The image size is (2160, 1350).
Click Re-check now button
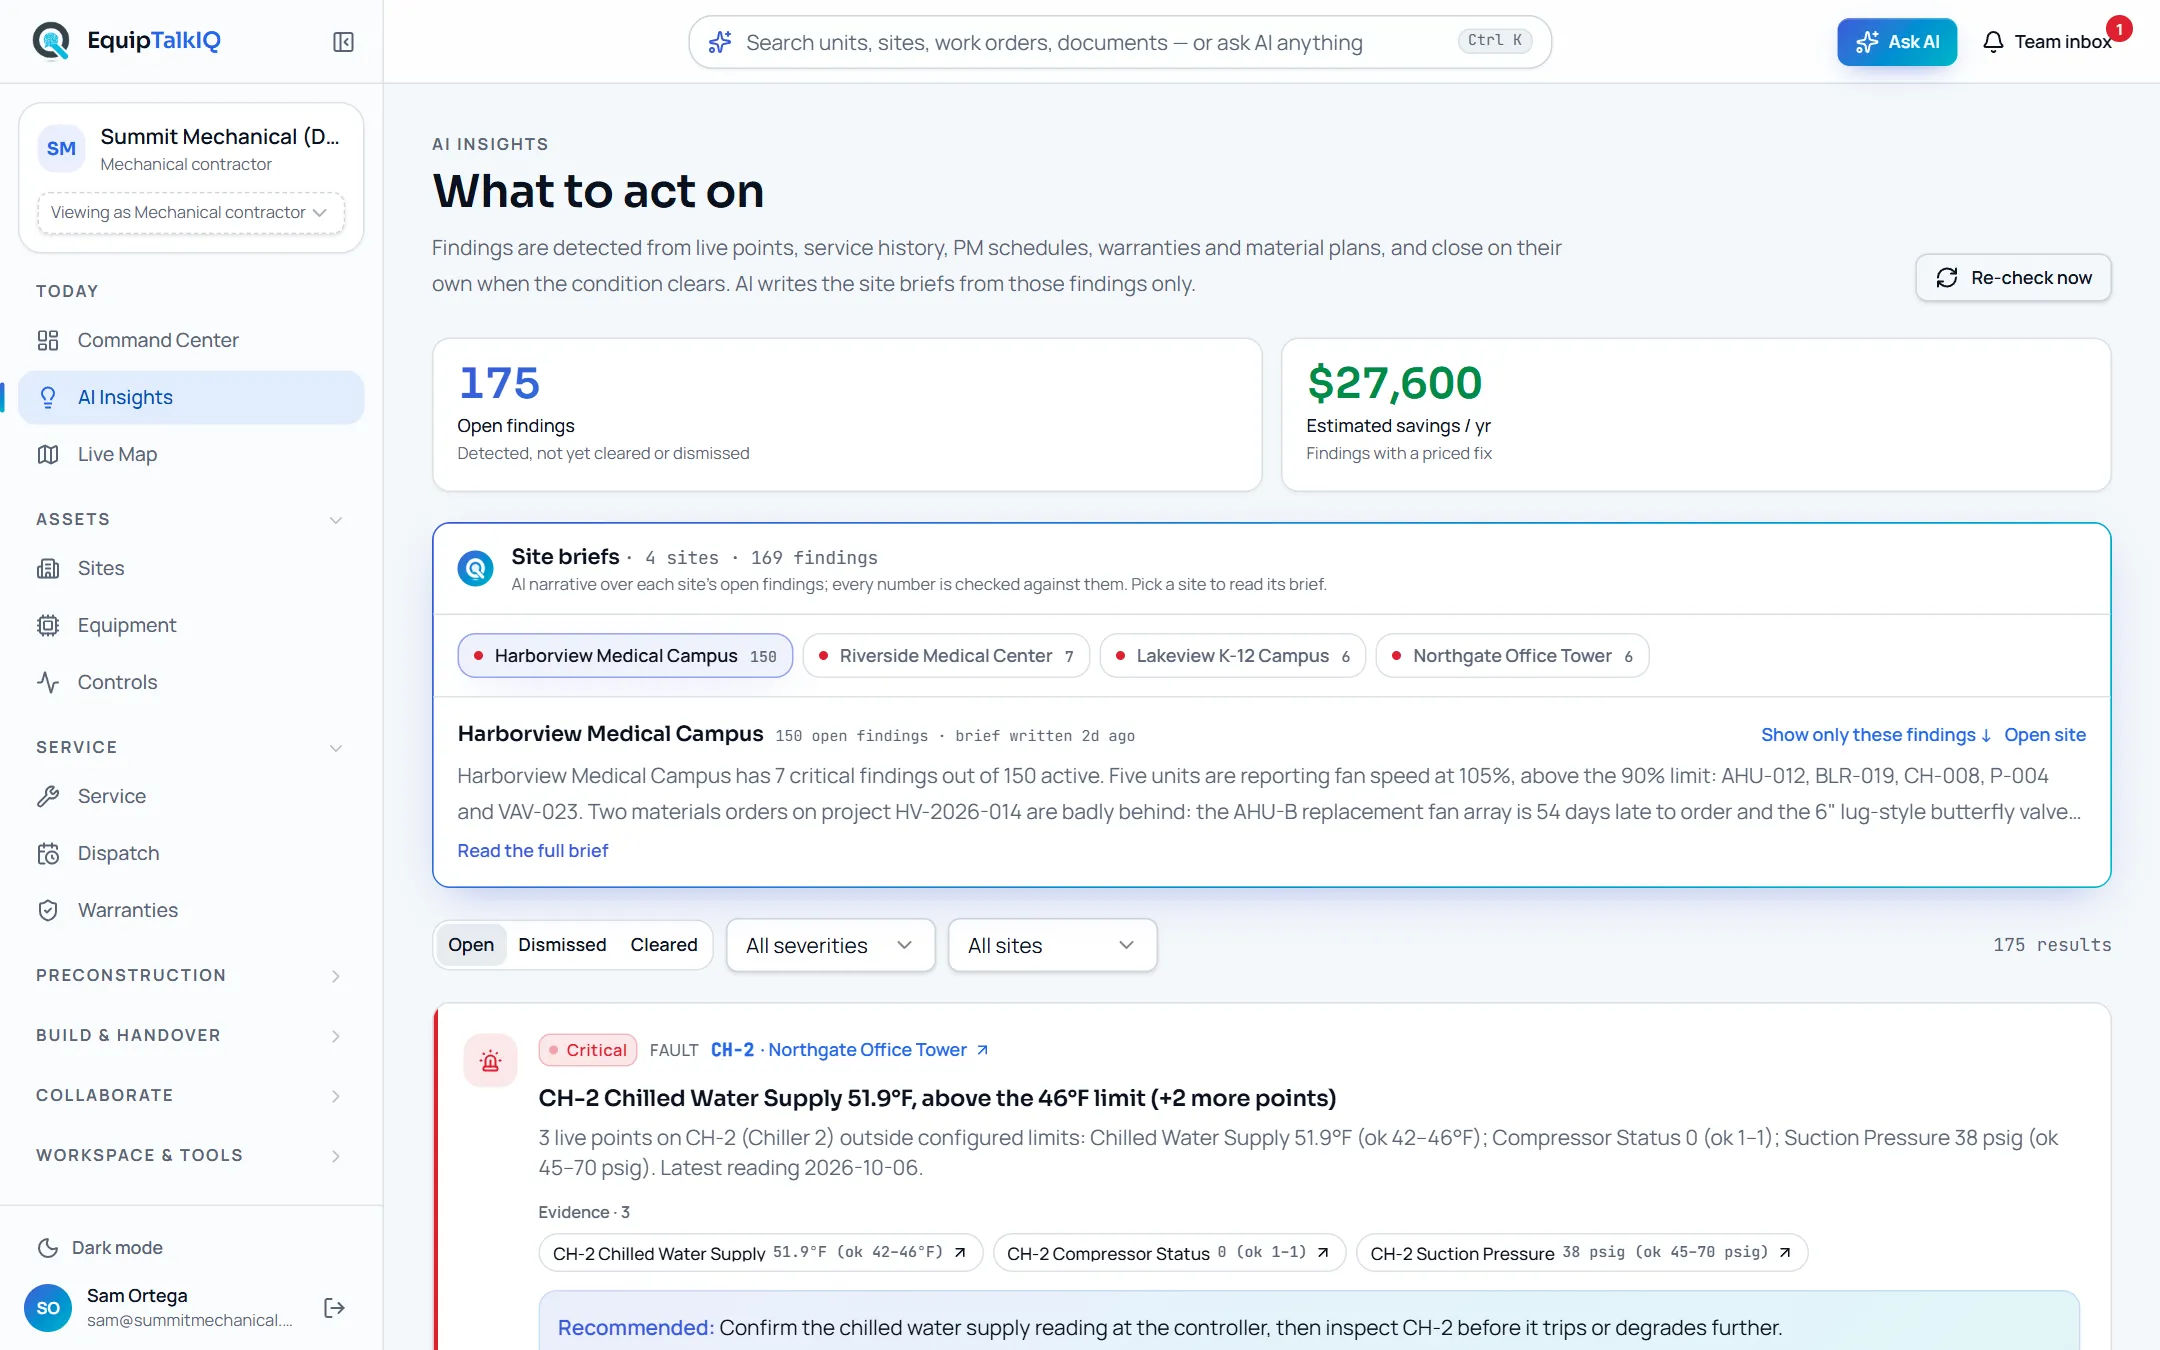[x=2013, y=278]
